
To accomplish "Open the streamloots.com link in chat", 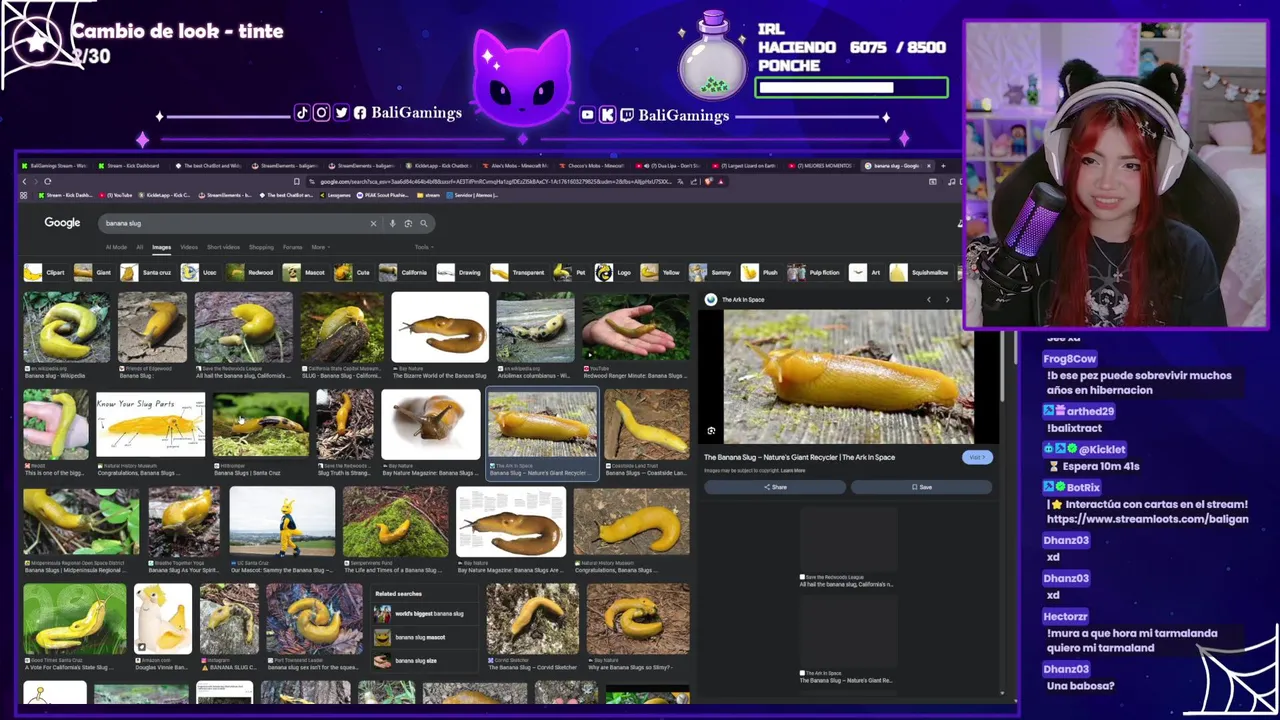I will (x=1148, y=519).
